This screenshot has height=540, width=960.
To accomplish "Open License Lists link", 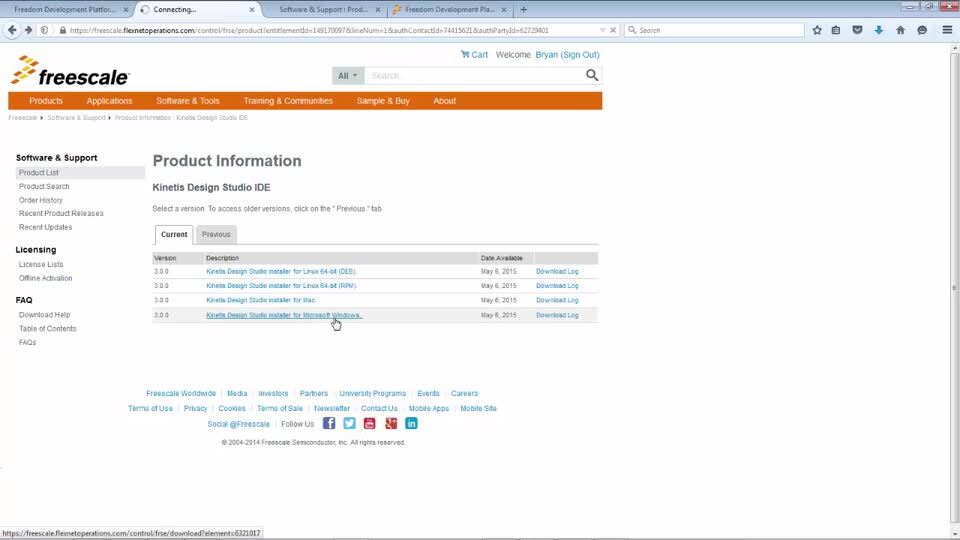I will pos(41,264).
